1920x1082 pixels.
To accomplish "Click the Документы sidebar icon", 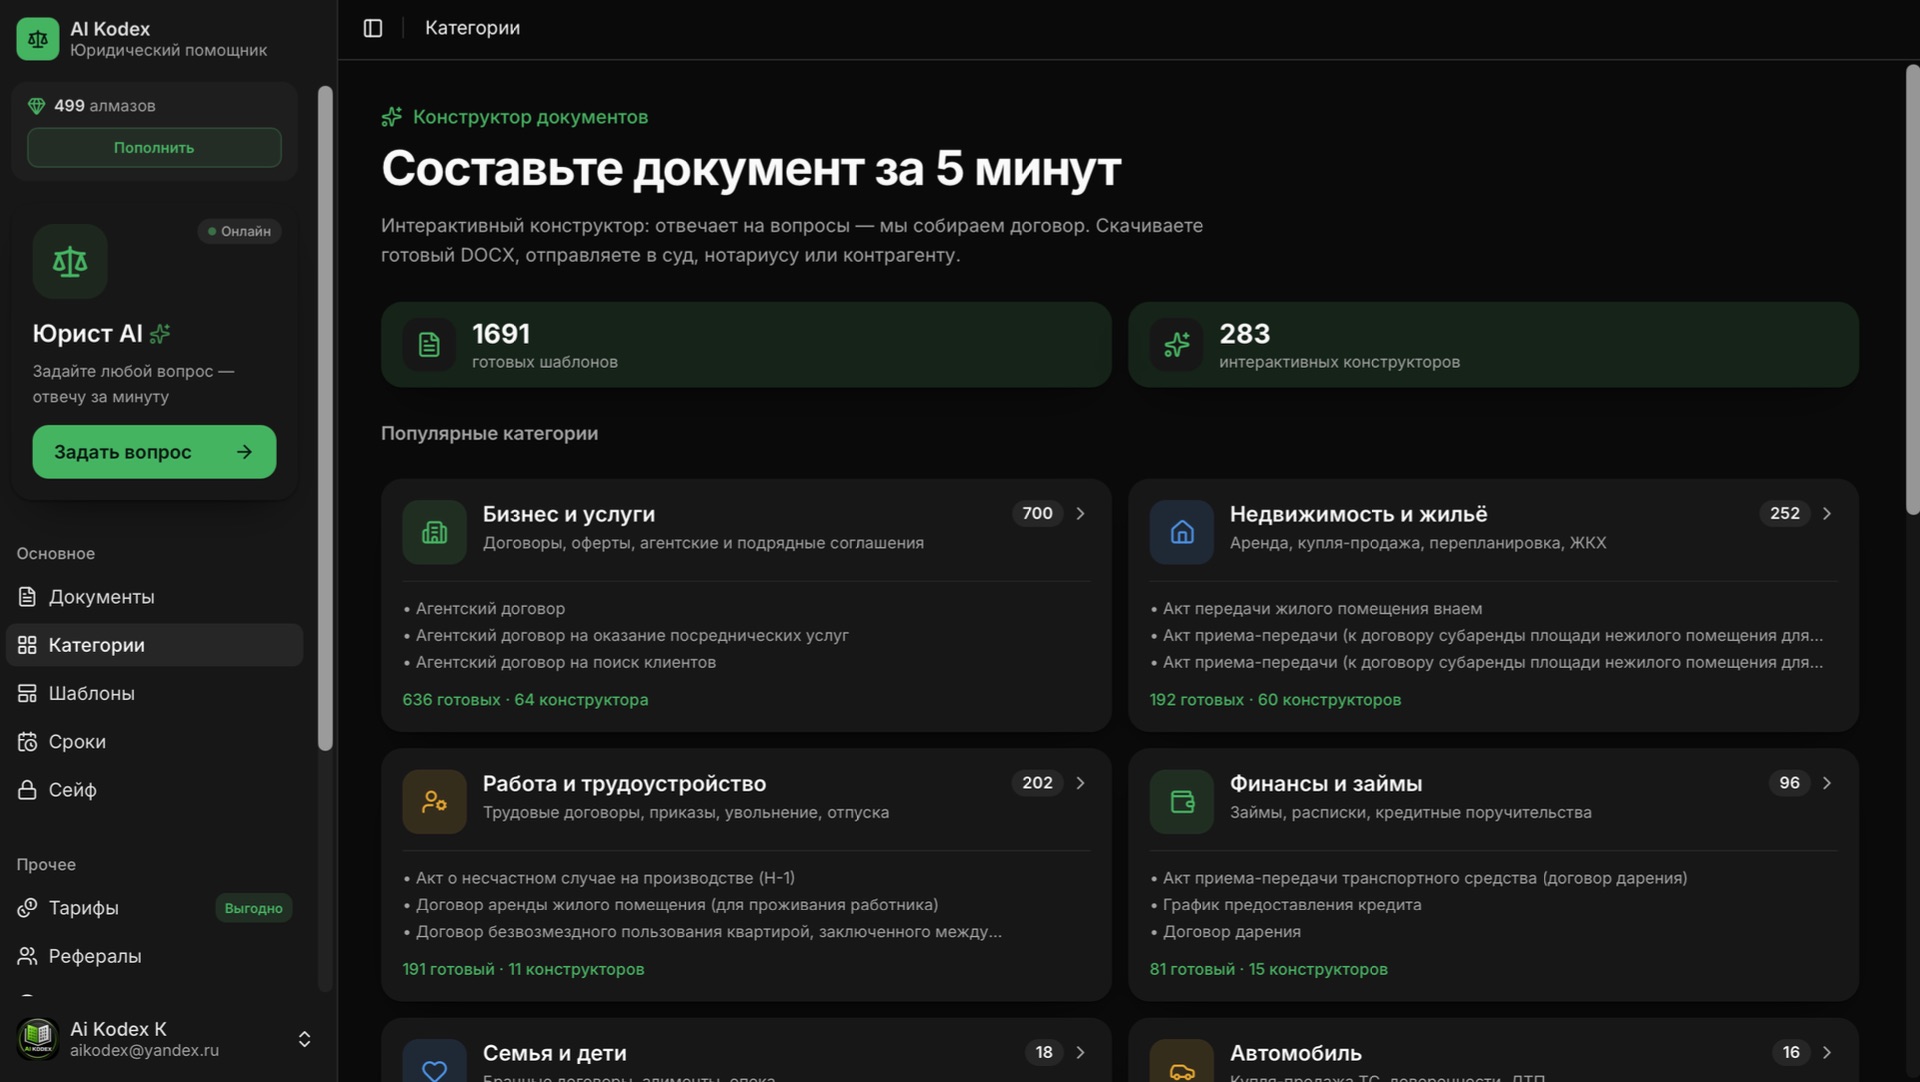I will point(28,597).
